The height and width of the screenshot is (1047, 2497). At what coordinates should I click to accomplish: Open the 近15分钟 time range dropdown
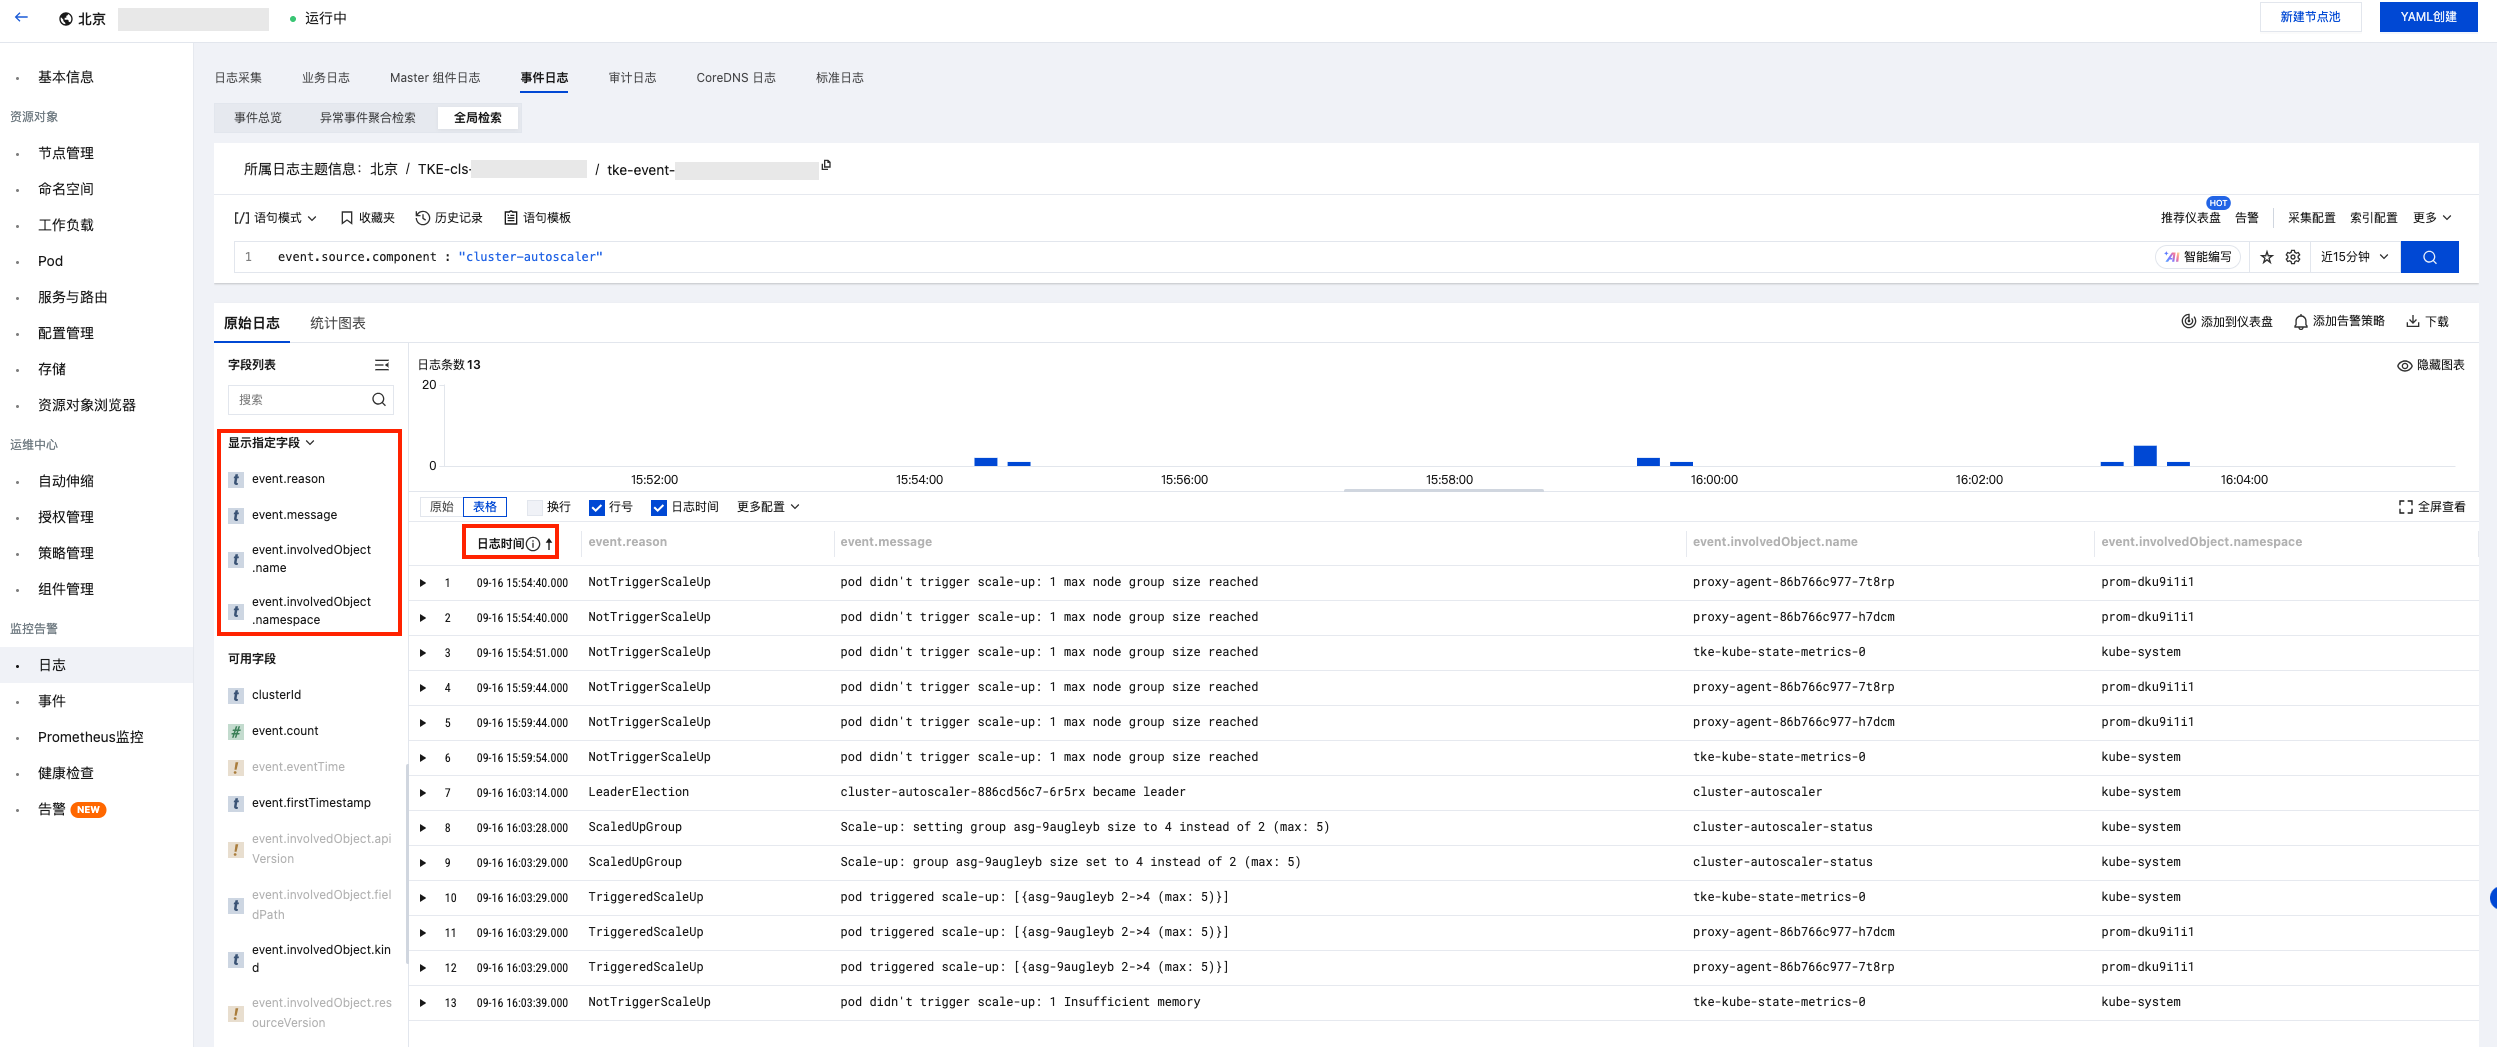tap(2354, 257)
